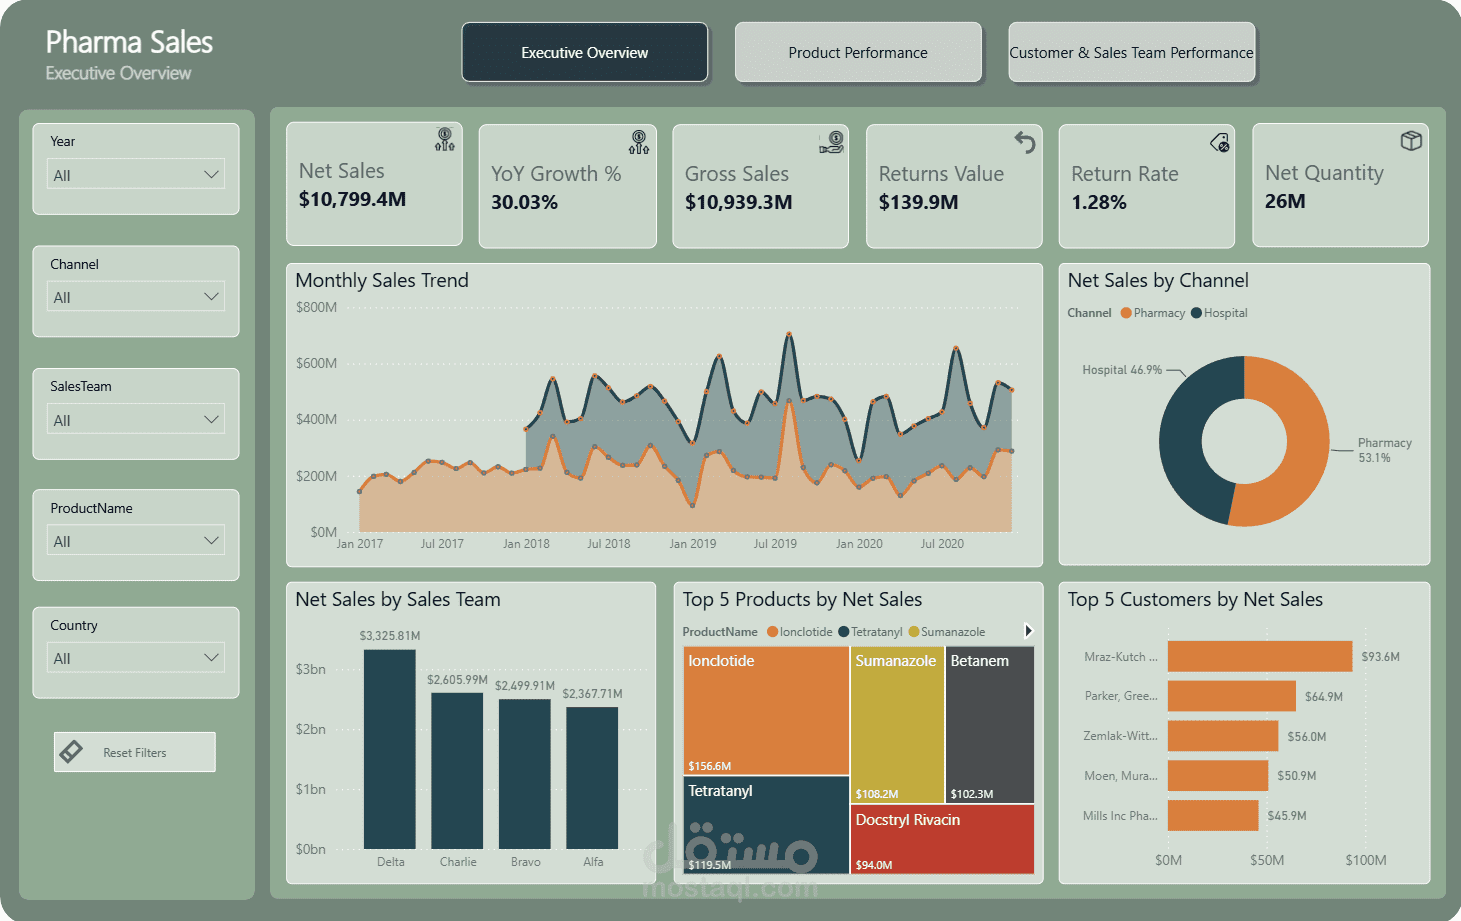Select the Alfa sales team bar
The image size is (1461, 921).
[x=592, y=778]
